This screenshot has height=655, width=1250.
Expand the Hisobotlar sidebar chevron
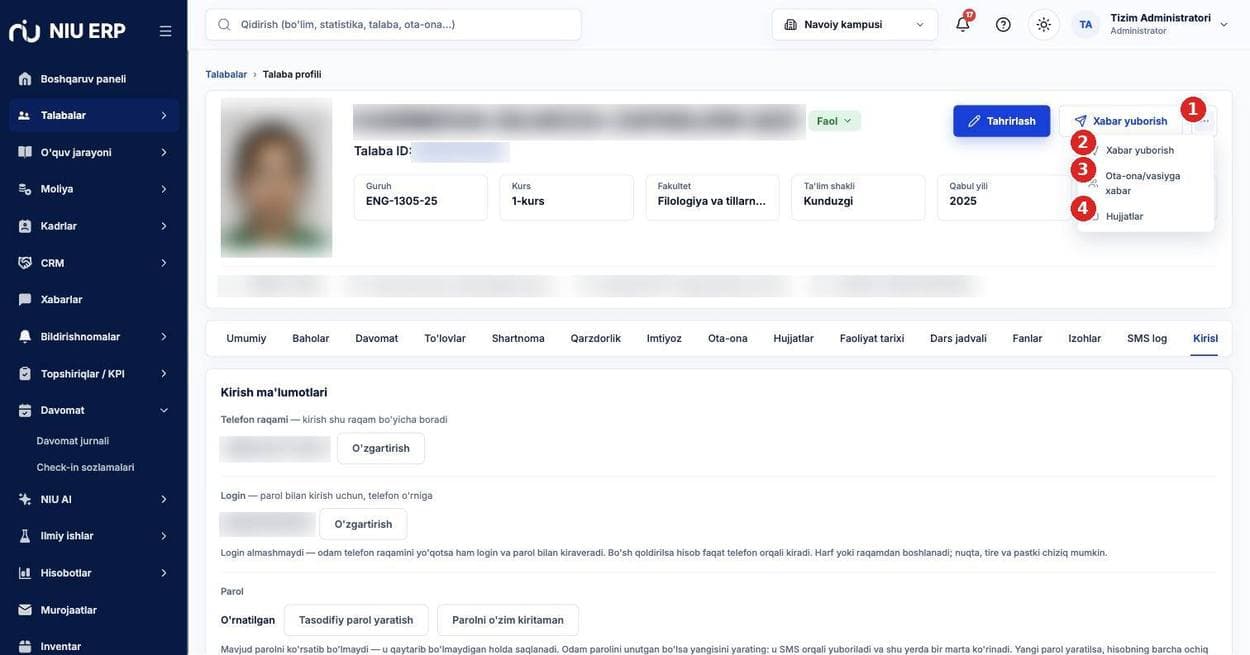164,573
